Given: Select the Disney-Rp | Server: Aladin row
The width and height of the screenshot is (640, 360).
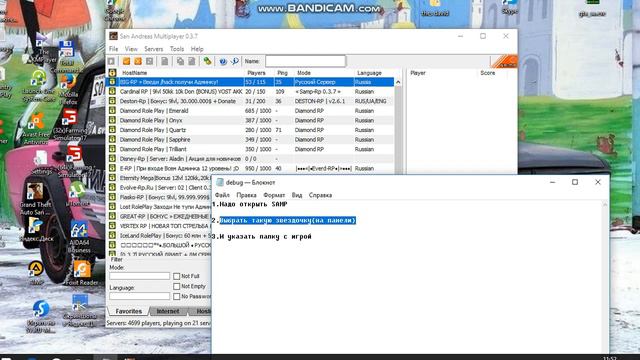Looking at the screenshot, I should point(250,159).
